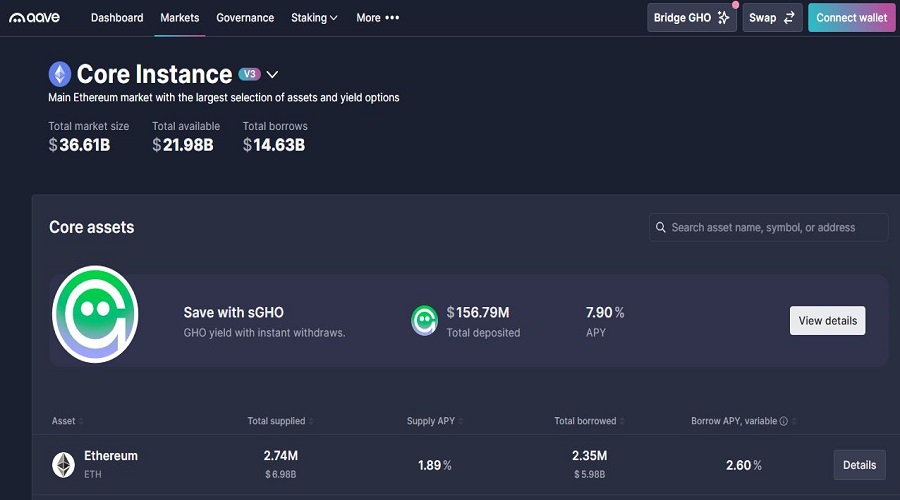
Task: Click the $156.79M total deposited value
Action: pos(478,312)
